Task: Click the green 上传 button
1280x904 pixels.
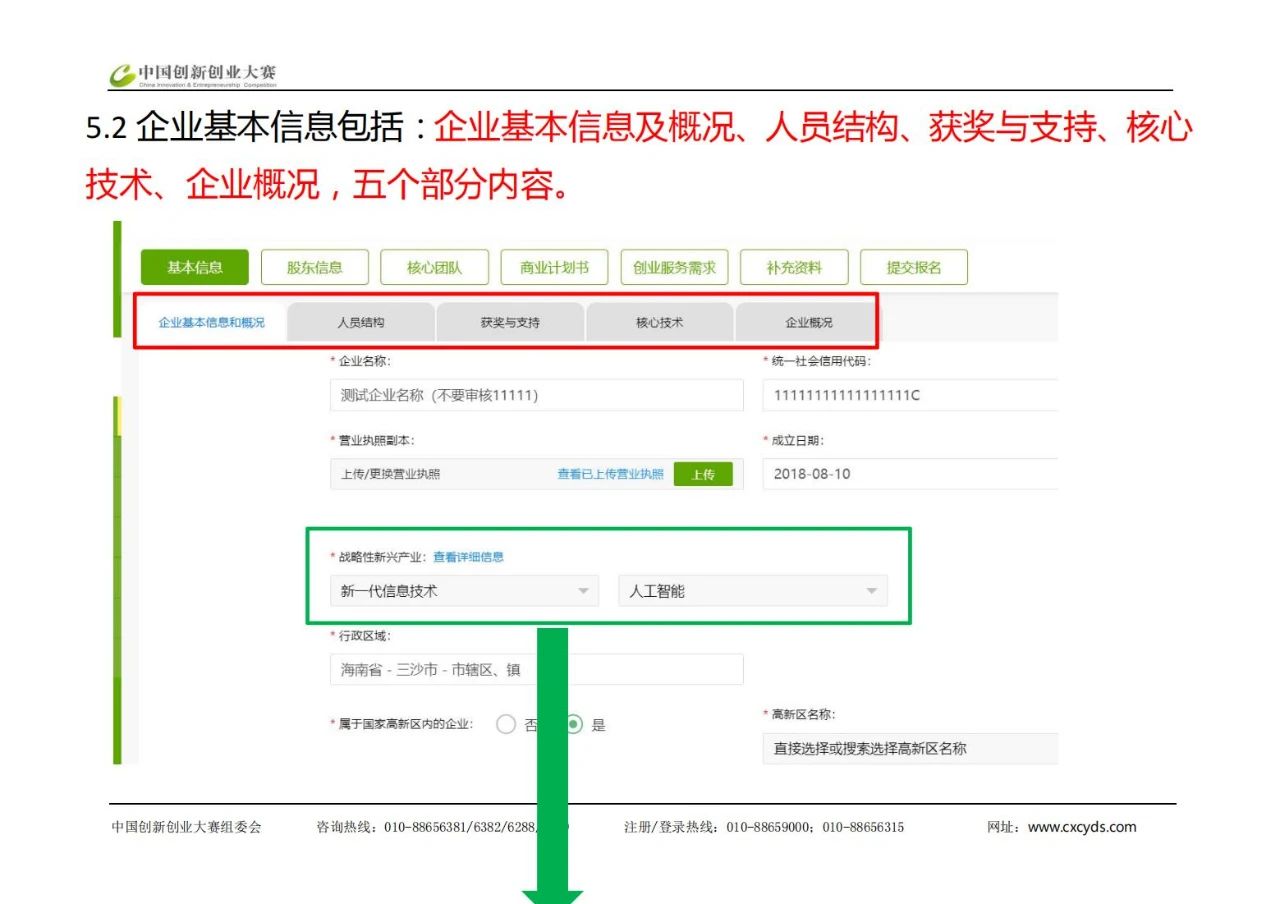Action: click(x=702, y=475)
